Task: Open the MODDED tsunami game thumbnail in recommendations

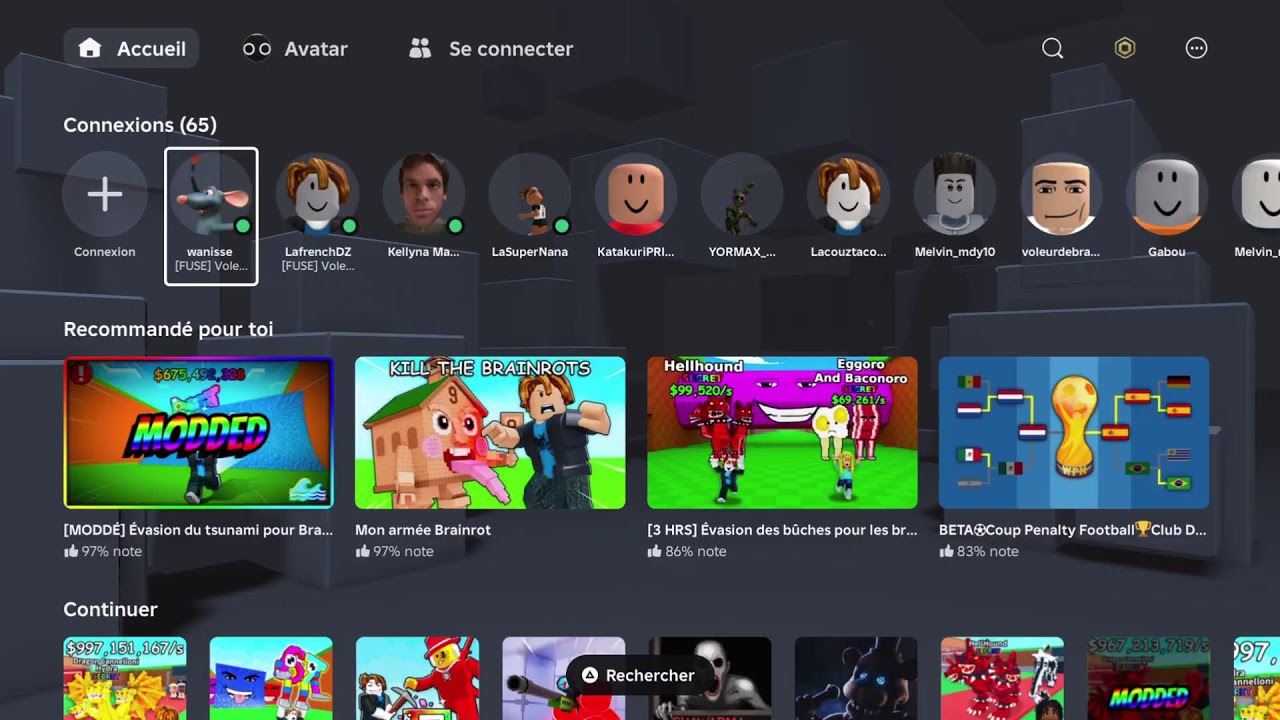Action: tap(198, 433)
